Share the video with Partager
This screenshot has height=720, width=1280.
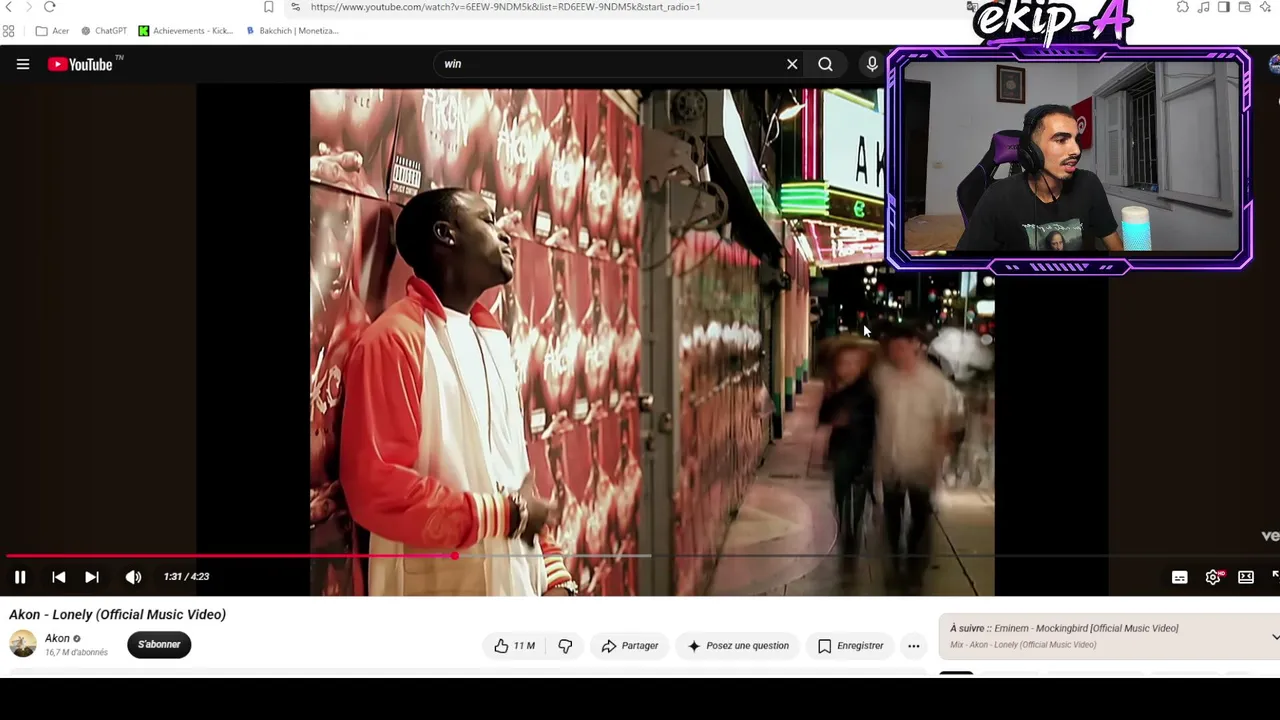click(x=630, y=646)
